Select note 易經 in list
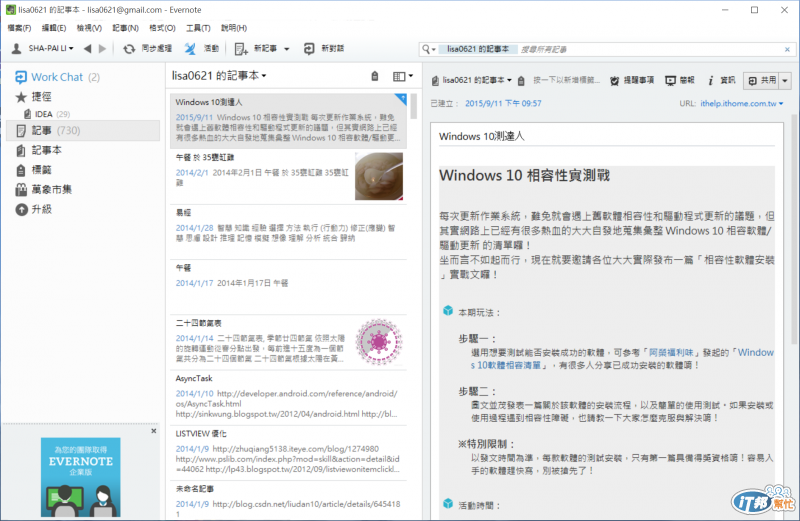The image size is (800, 521). coord(288,232)
